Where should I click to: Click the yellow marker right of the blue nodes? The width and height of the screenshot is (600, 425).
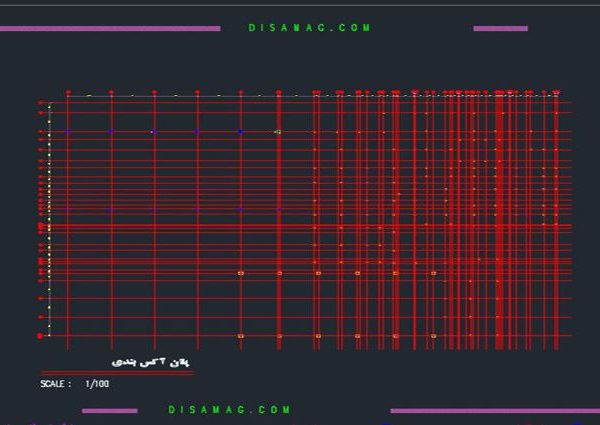coord(278,131)
